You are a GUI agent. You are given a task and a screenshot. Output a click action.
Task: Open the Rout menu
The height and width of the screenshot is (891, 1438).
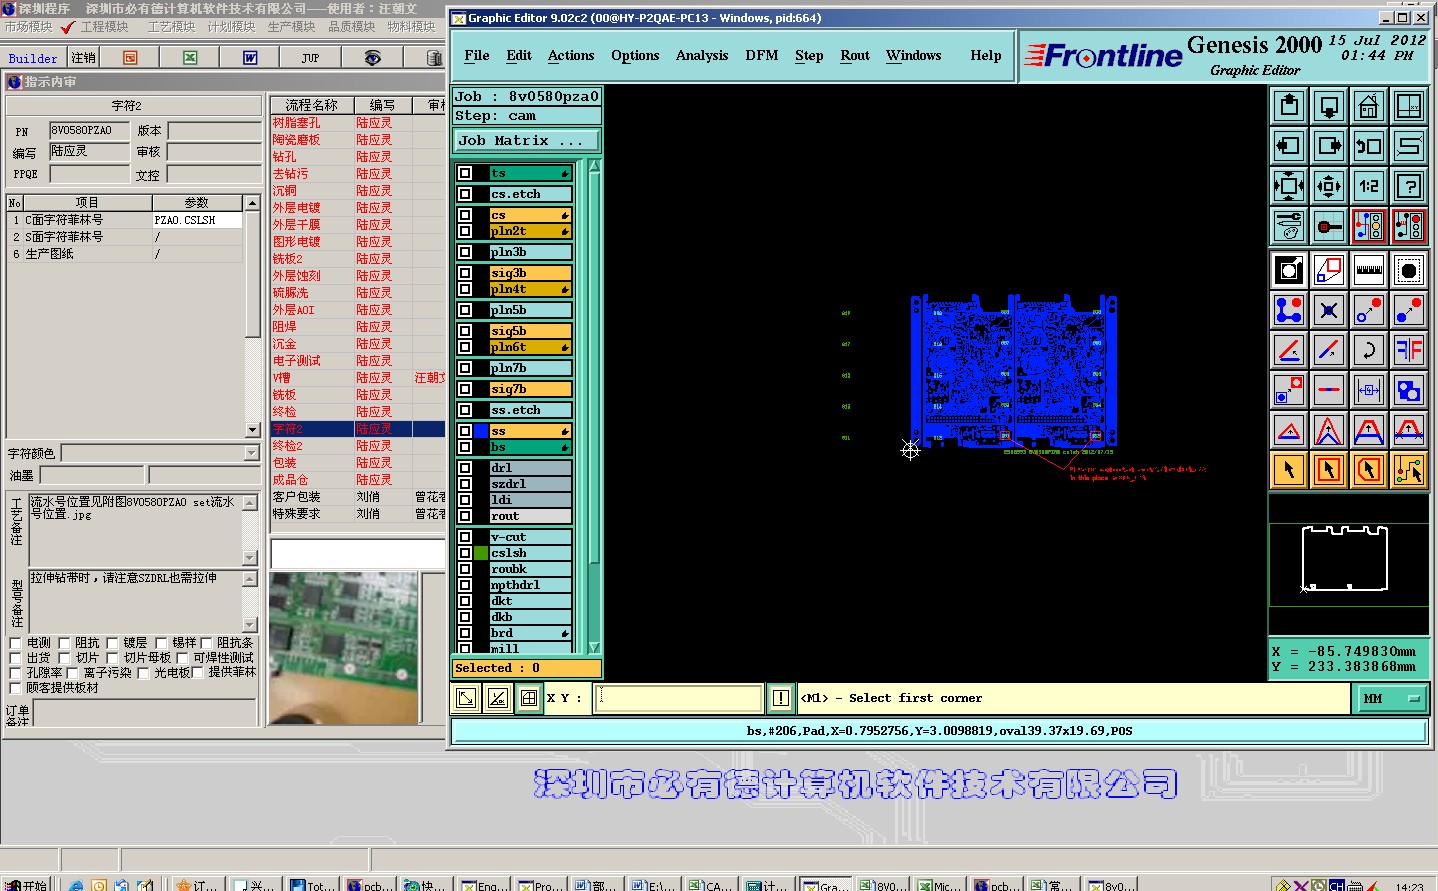tap(855, 56)
